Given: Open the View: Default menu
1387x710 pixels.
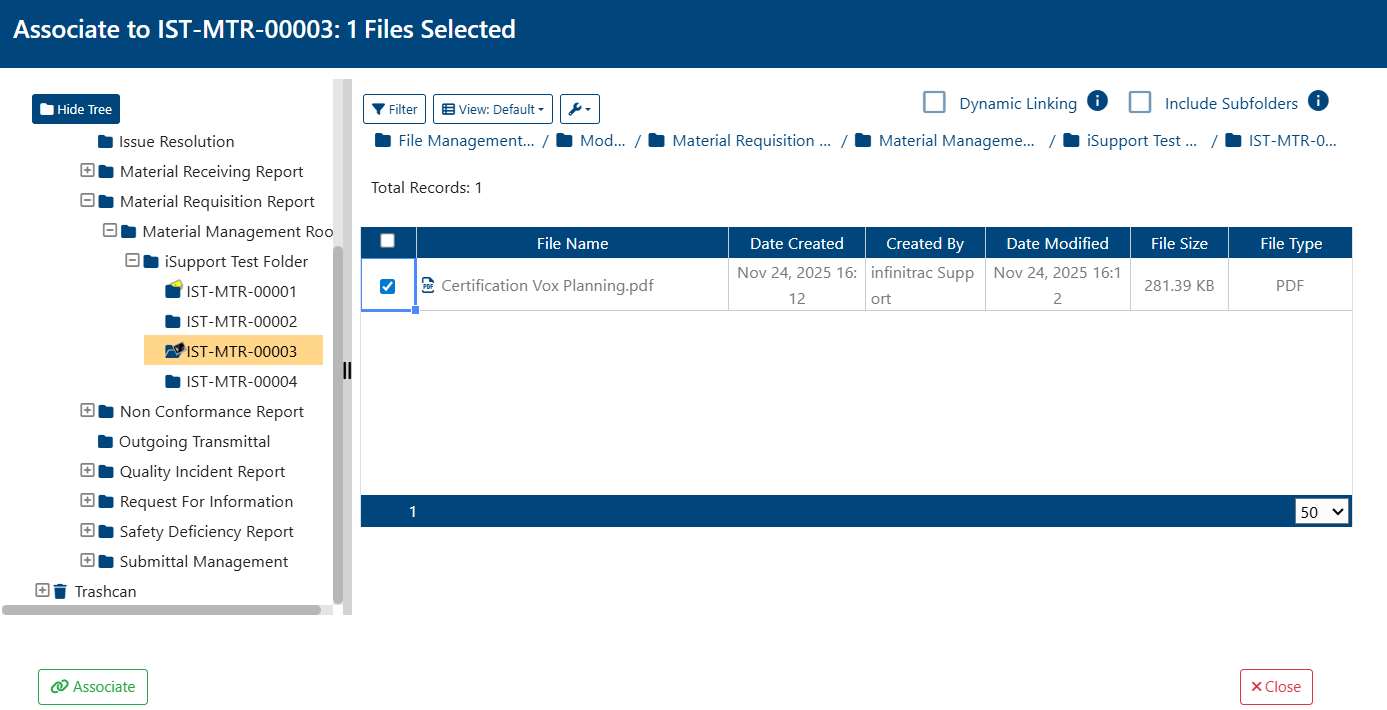Looking at the screenshot, I should click(x=493, y=109).
